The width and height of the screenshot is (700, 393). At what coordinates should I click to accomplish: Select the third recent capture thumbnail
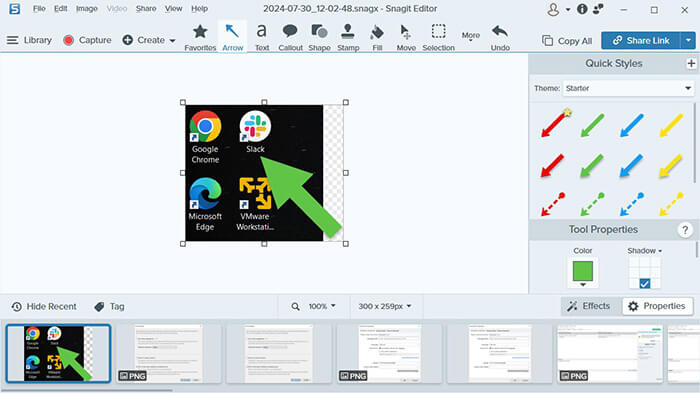[x=279, y=354]
